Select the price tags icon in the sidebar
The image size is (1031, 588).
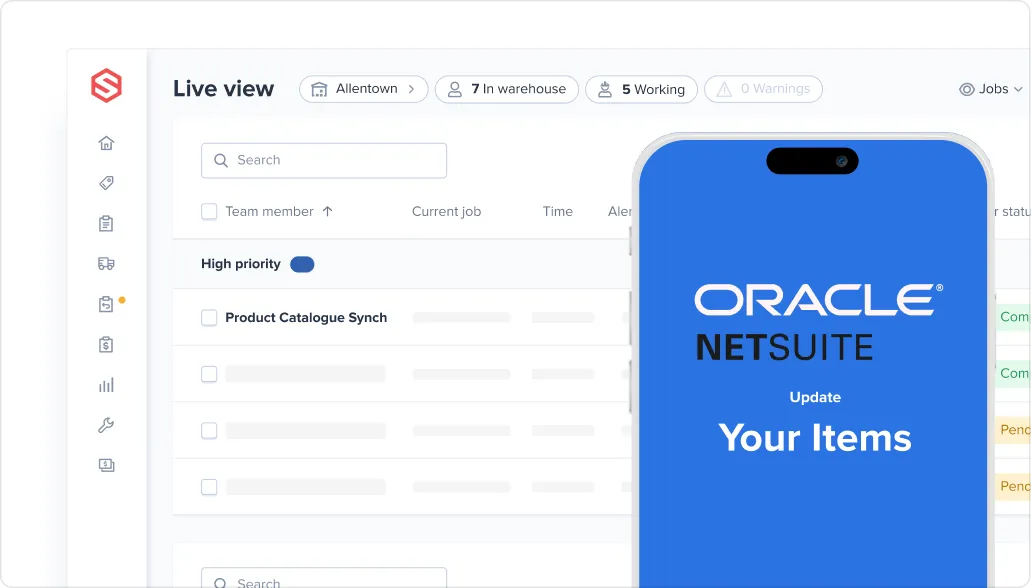[x=106, y=183]
